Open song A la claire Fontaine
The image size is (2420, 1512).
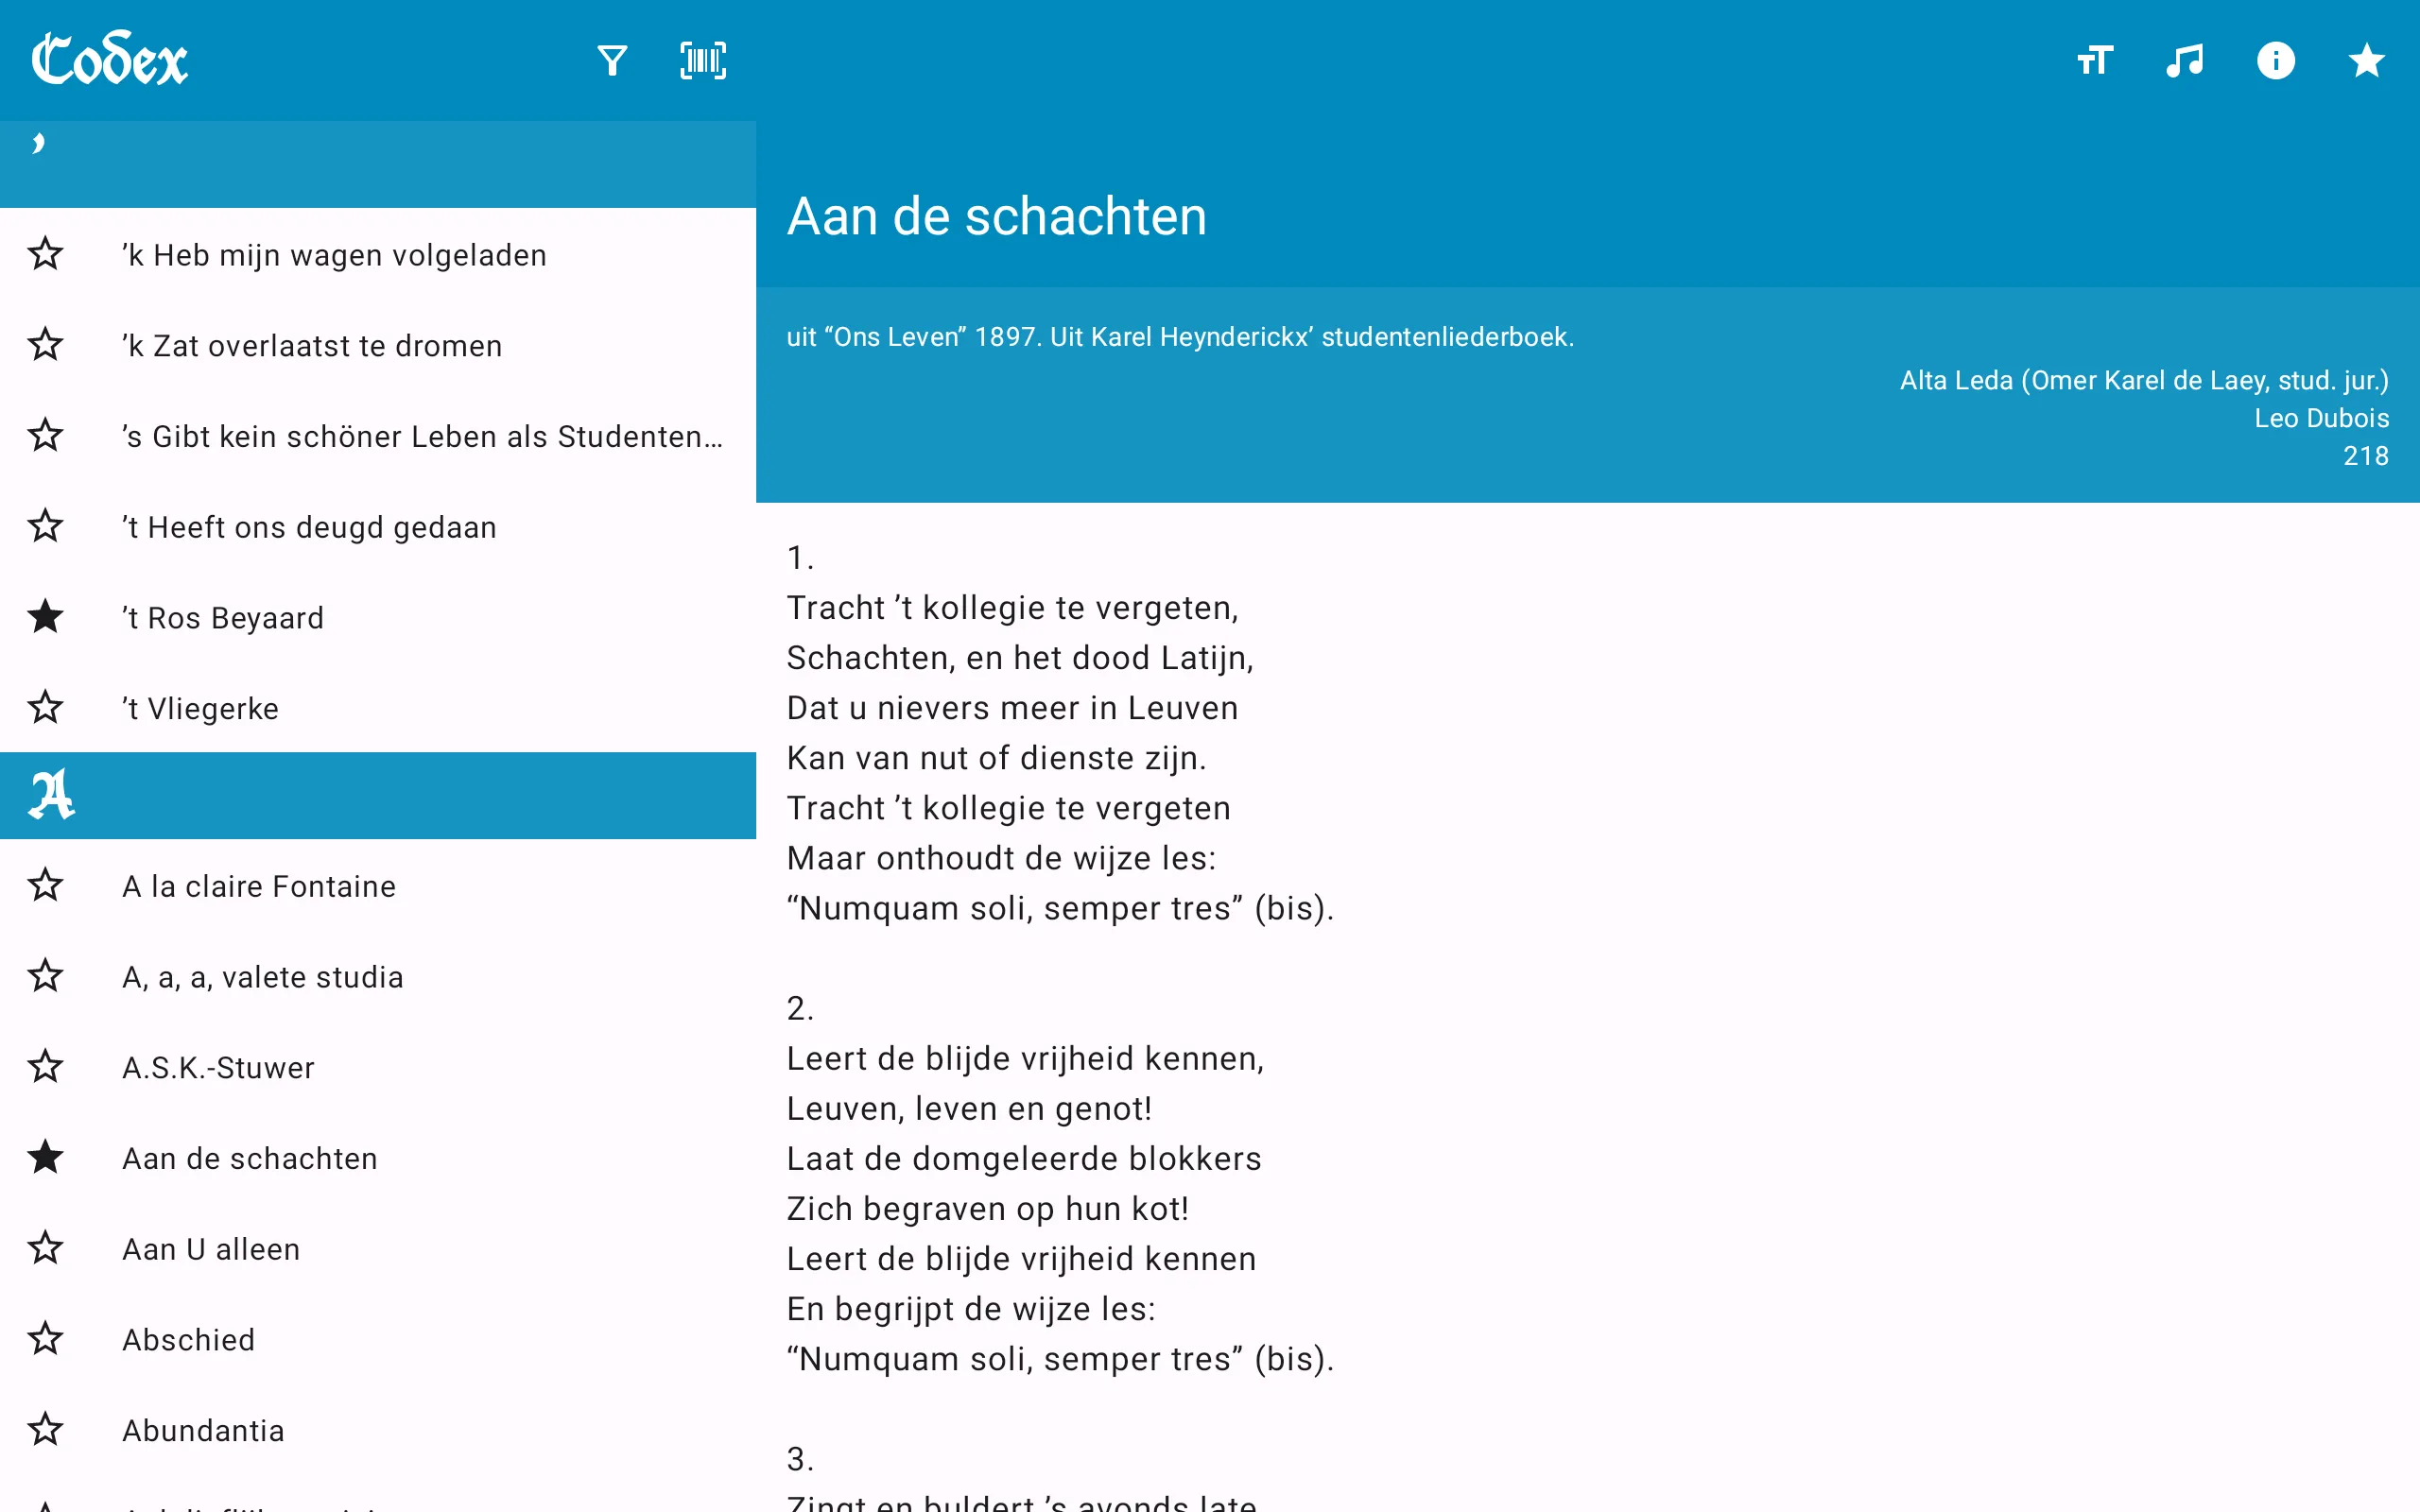pos(259,886)
